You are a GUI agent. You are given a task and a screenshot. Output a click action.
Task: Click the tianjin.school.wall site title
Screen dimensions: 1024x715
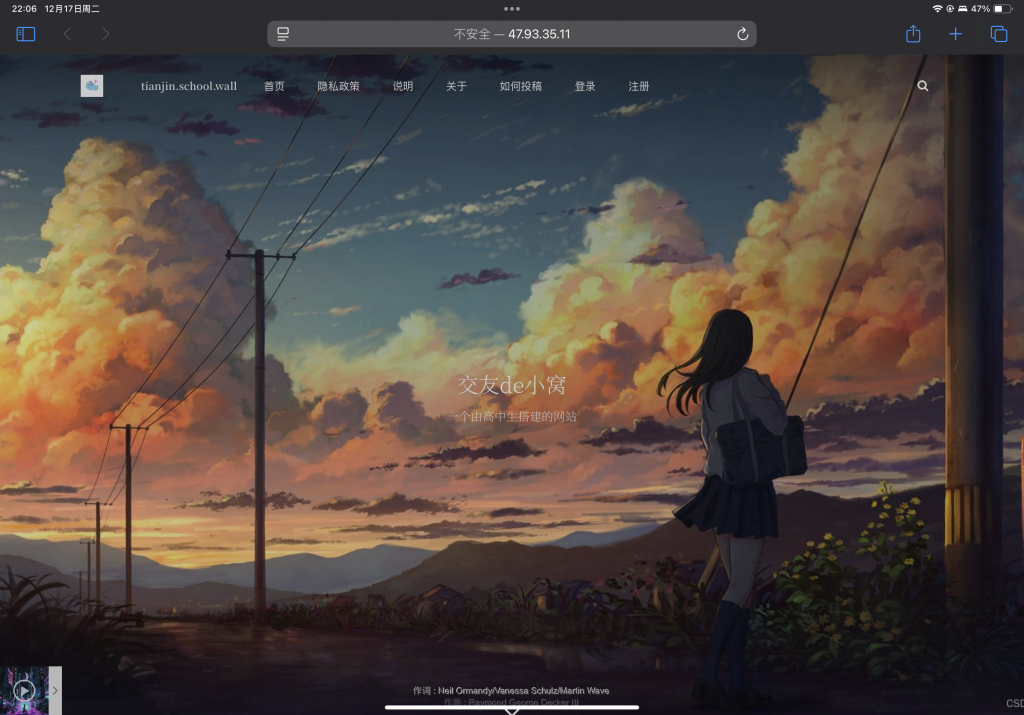pos(189,86)
